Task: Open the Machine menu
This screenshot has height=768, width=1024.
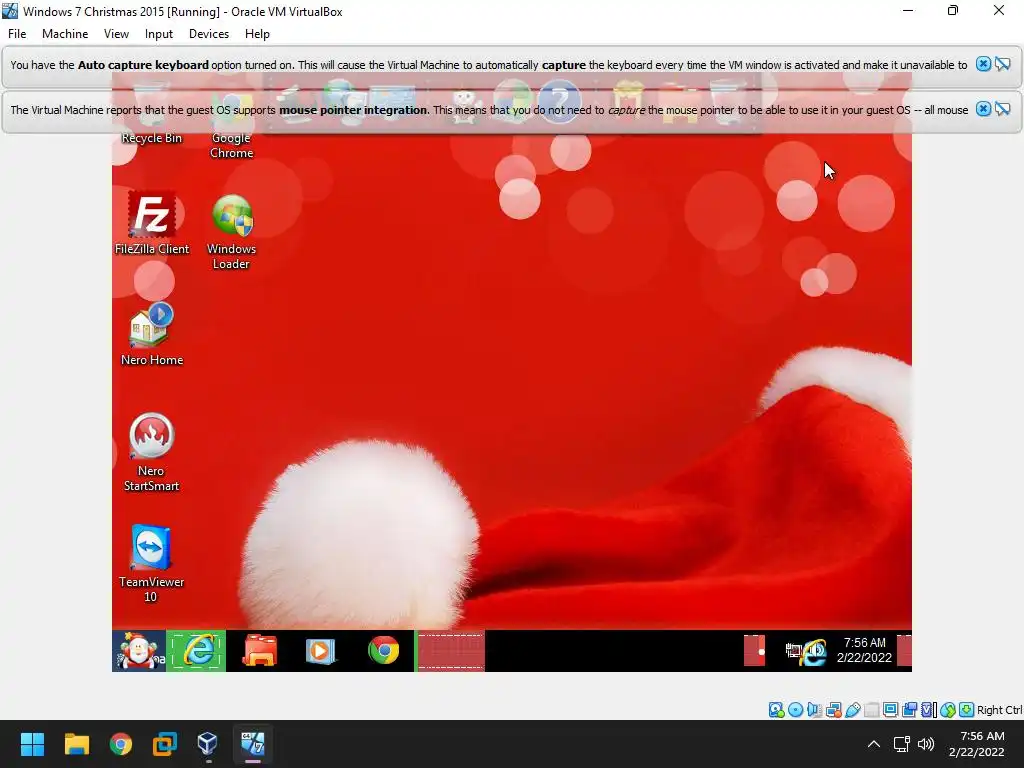Action: click(65, 34)
